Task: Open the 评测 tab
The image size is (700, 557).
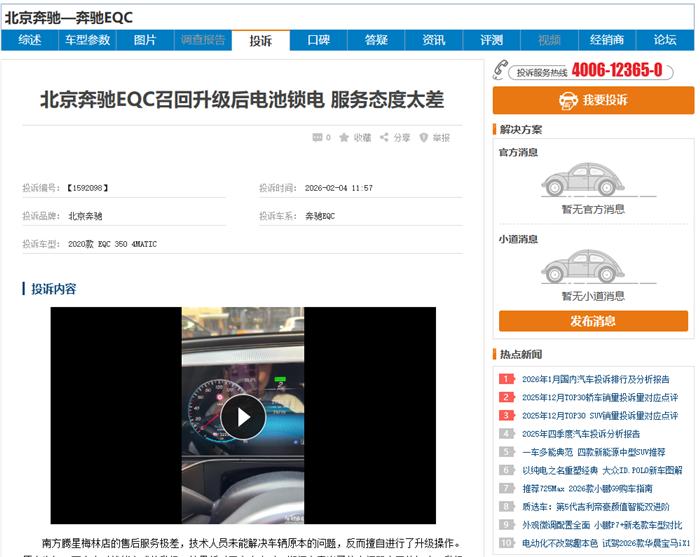Action: pyautogui.click(x=491, y=40)
